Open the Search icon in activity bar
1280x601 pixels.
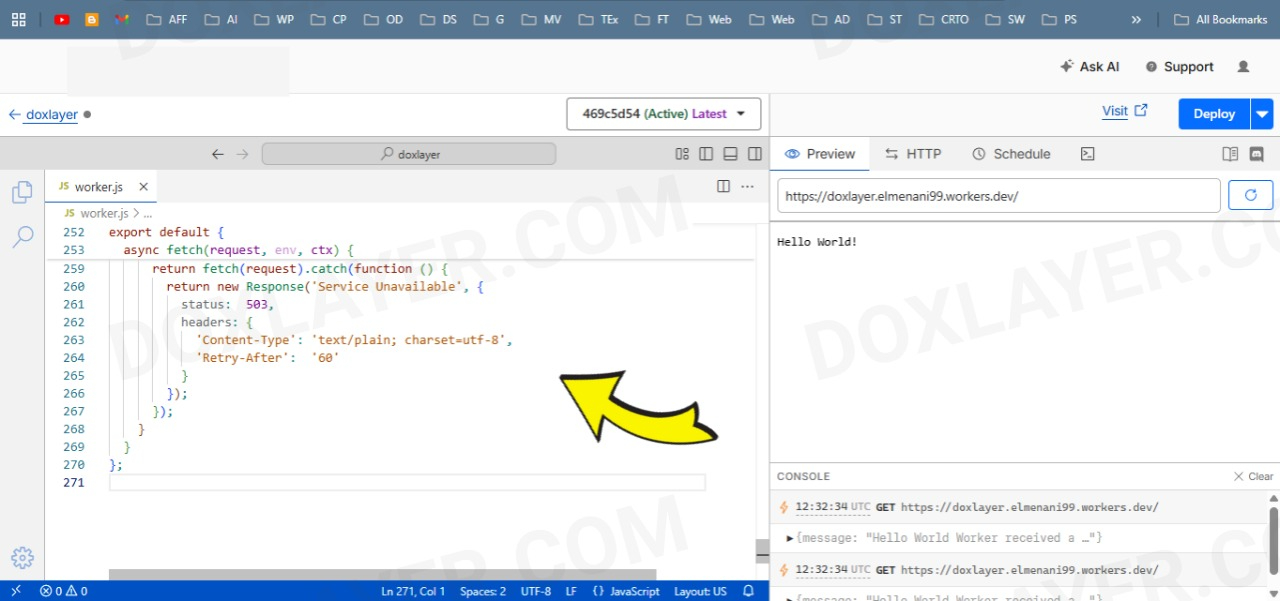click(x=22, y=237)
